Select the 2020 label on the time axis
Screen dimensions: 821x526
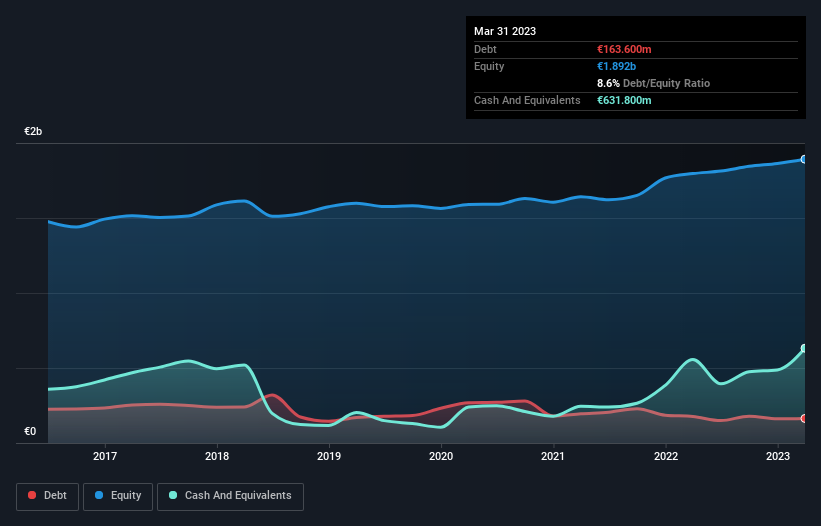tap(441, 457)
